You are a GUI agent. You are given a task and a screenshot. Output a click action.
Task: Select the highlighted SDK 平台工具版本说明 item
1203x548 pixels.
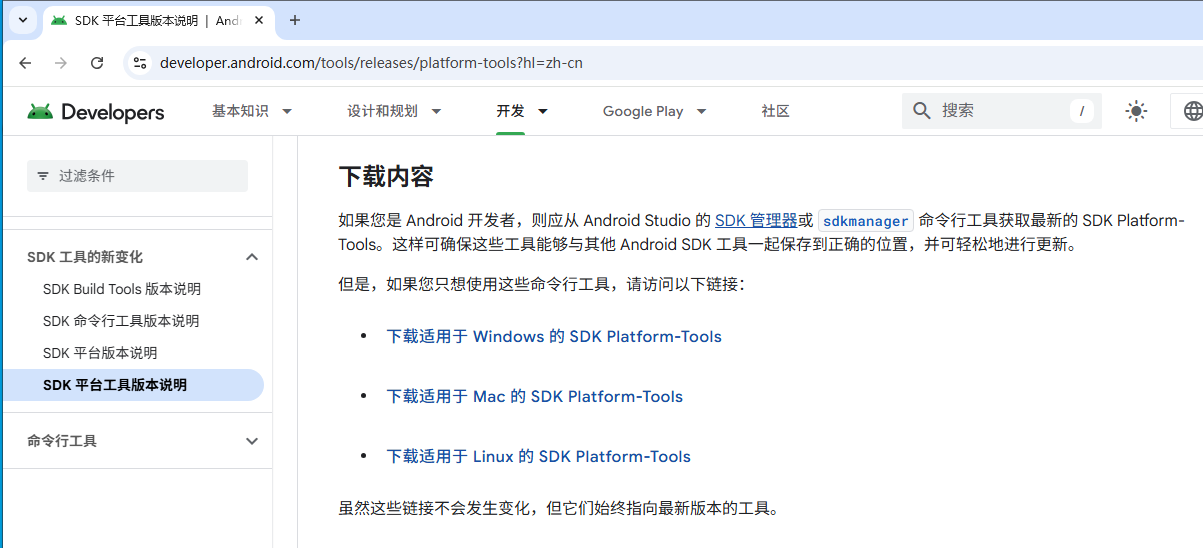(x=132, y=385)
